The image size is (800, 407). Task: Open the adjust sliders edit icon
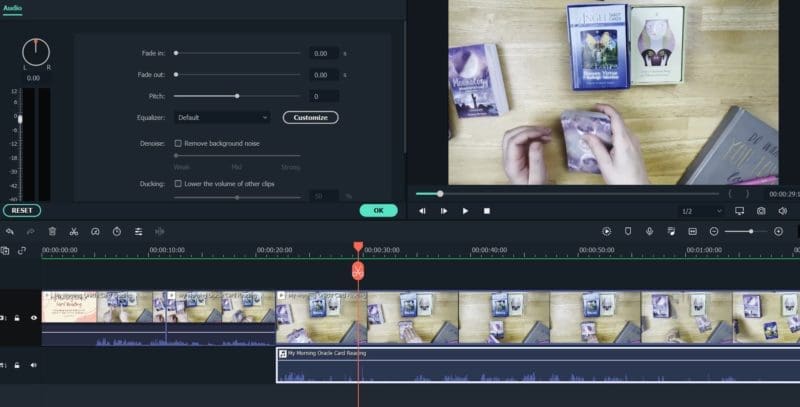138,232
